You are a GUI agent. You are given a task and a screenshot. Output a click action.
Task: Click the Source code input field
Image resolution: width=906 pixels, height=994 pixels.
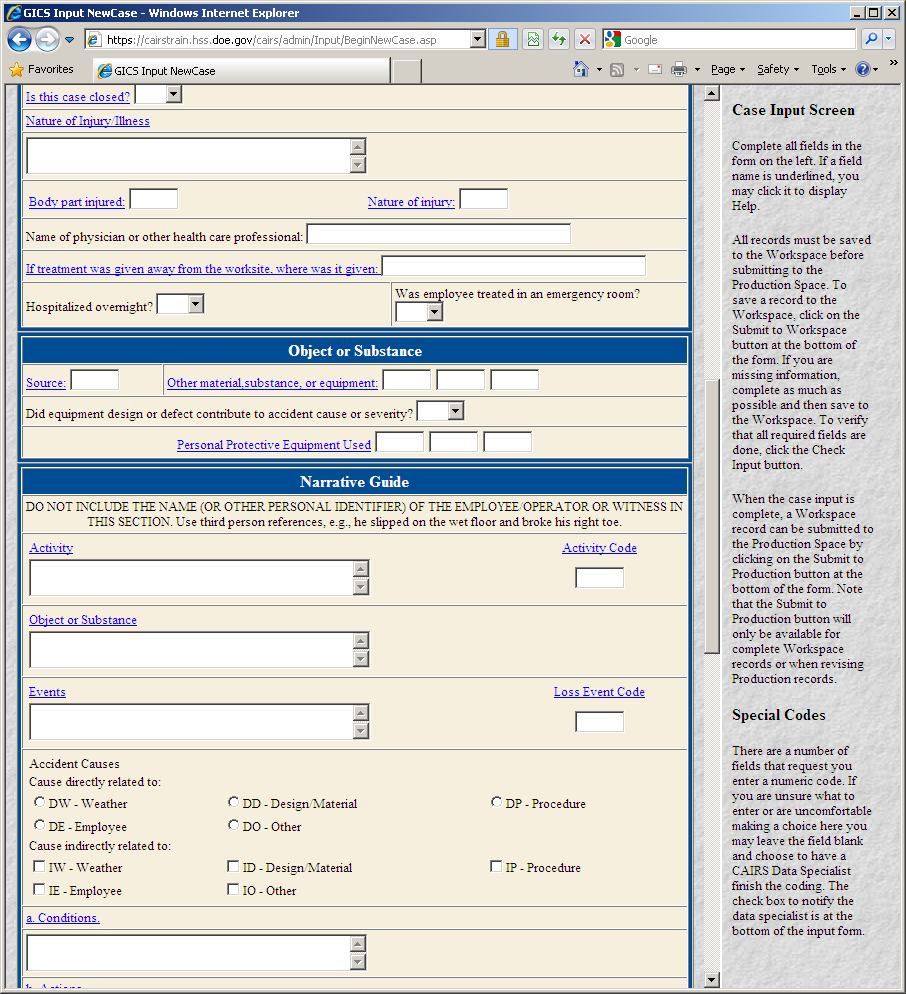[x=94, y=380]
